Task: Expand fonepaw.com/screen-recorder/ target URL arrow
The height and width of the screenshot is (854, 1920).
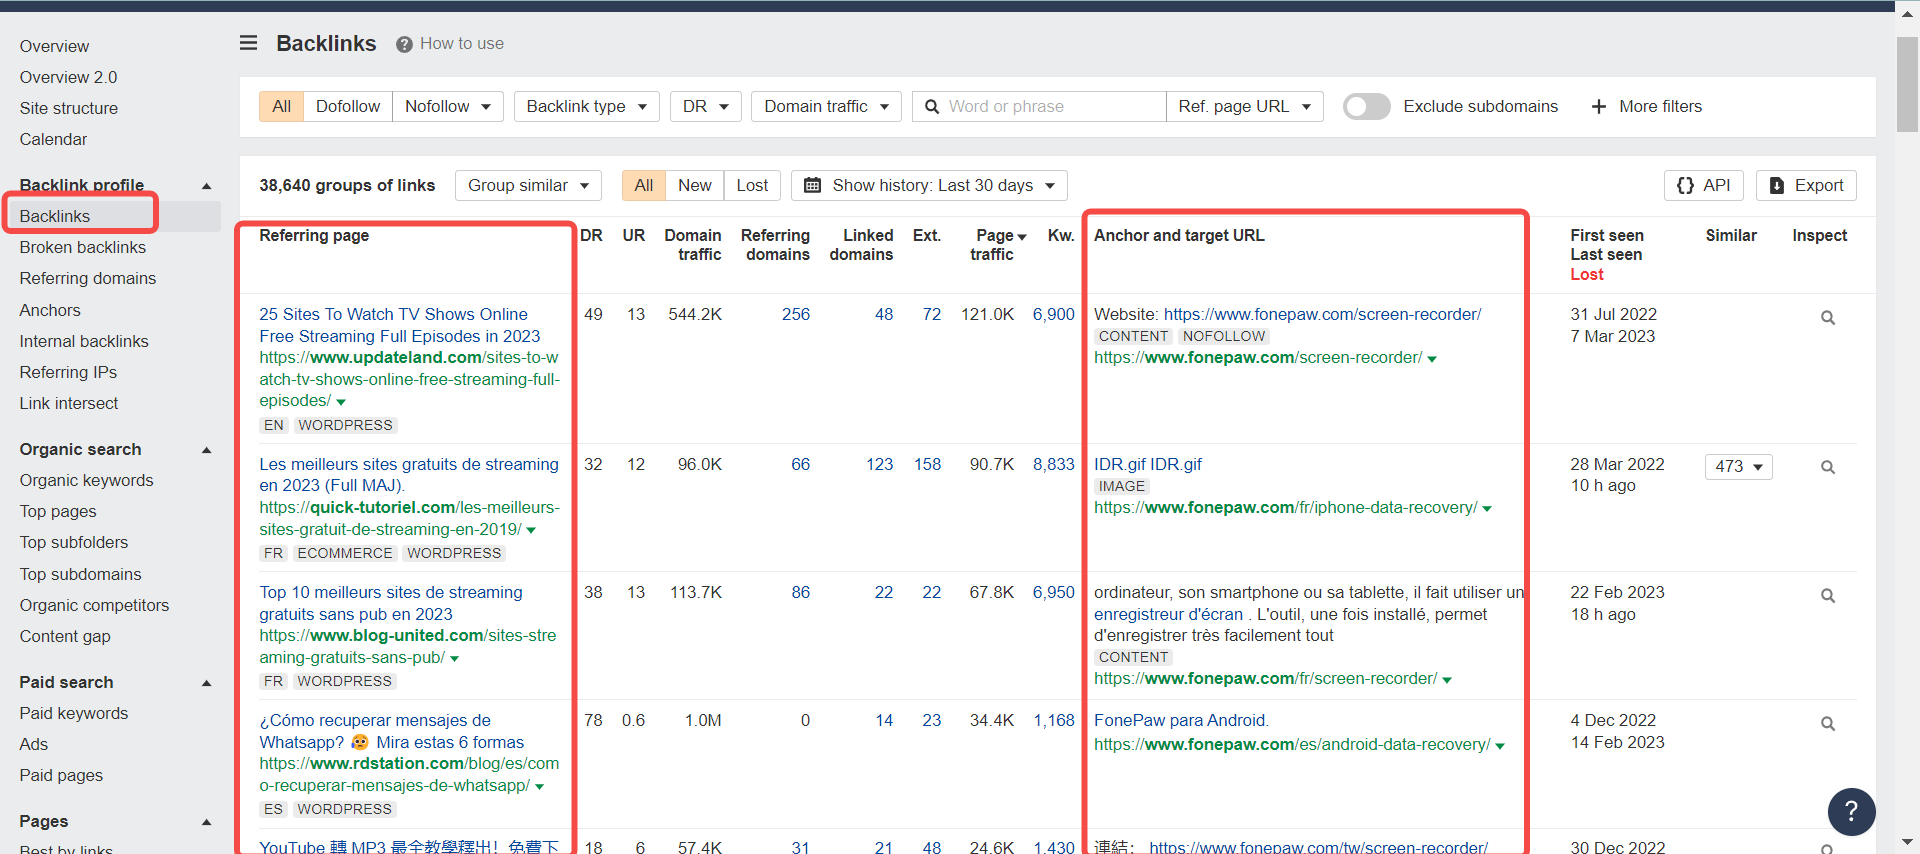Action: coord(1432,359)
